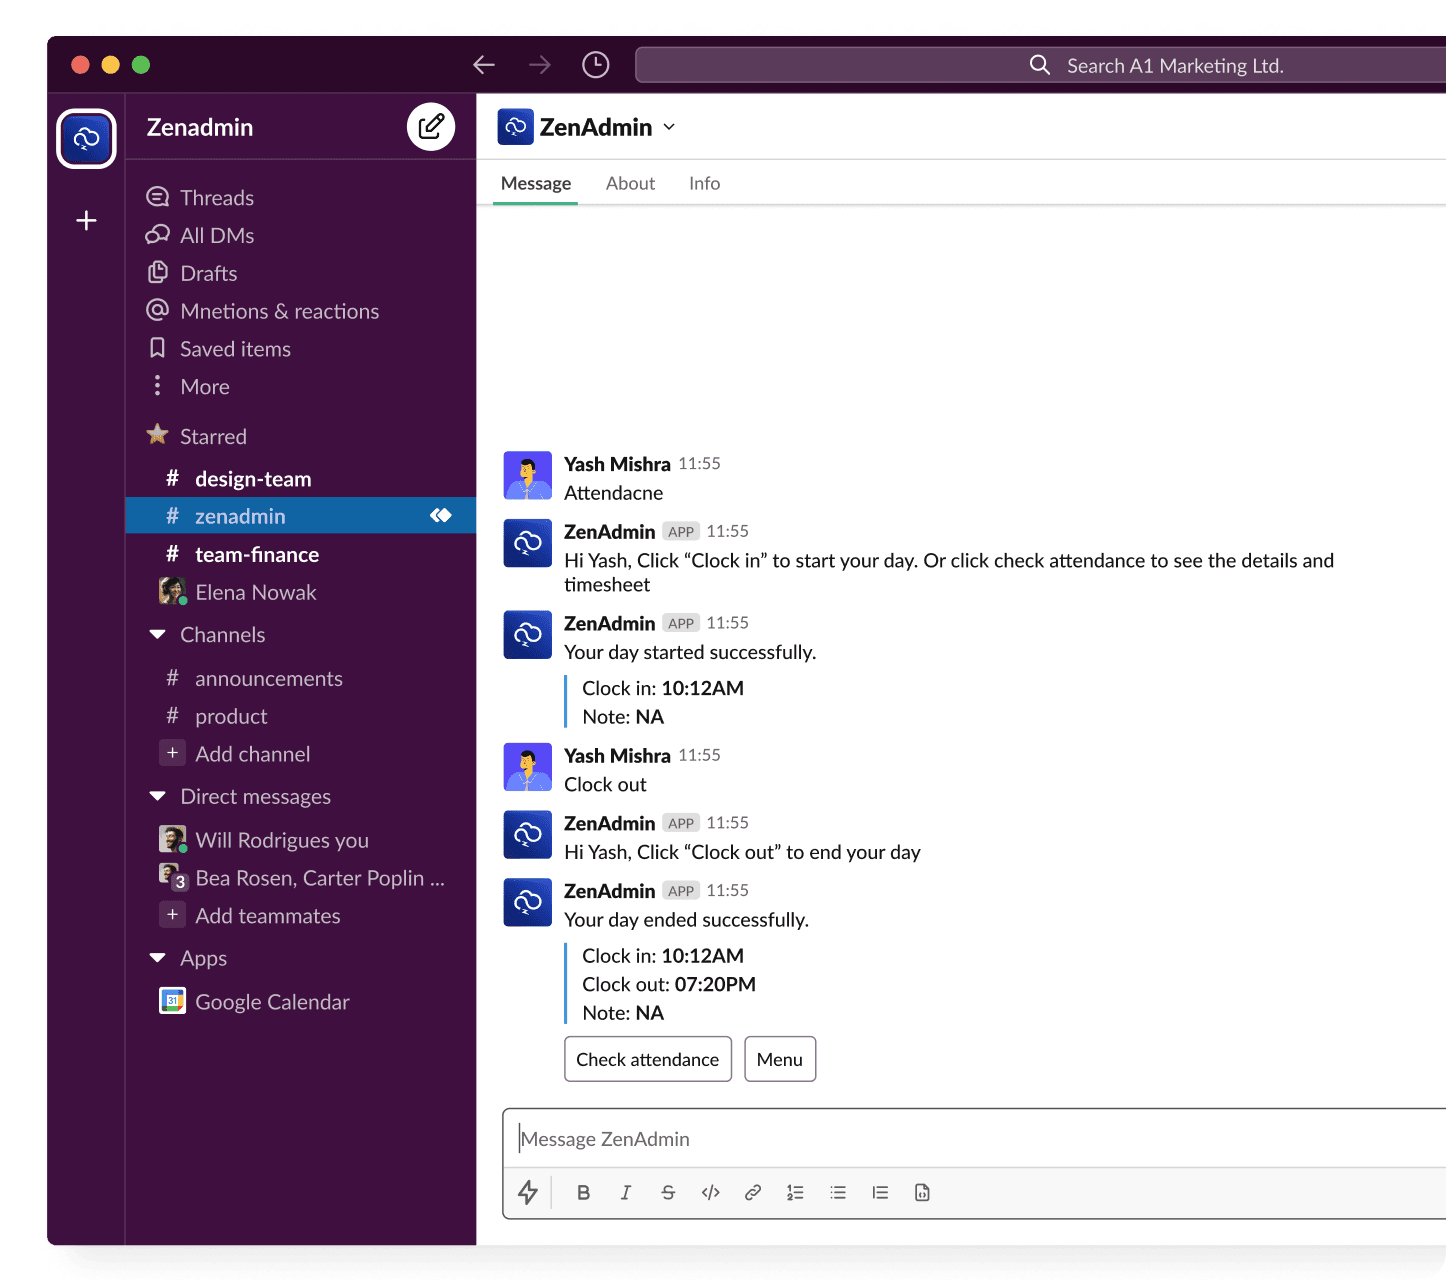Toggle italic formatting in the composer

click(x=626, y=1192)
